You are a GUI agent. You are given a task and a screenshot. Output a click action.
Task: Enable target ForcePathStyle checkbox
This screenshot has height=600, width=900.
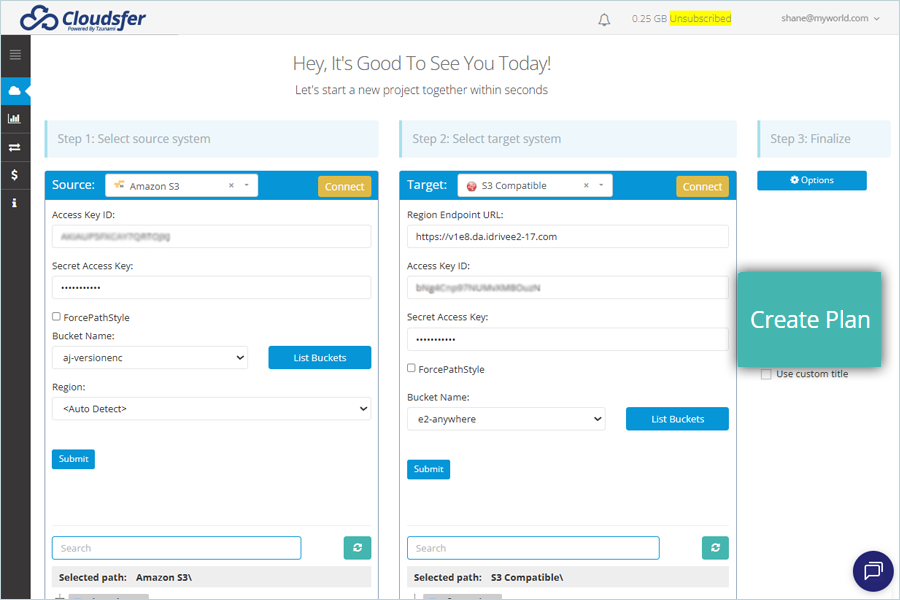point(411,368)
